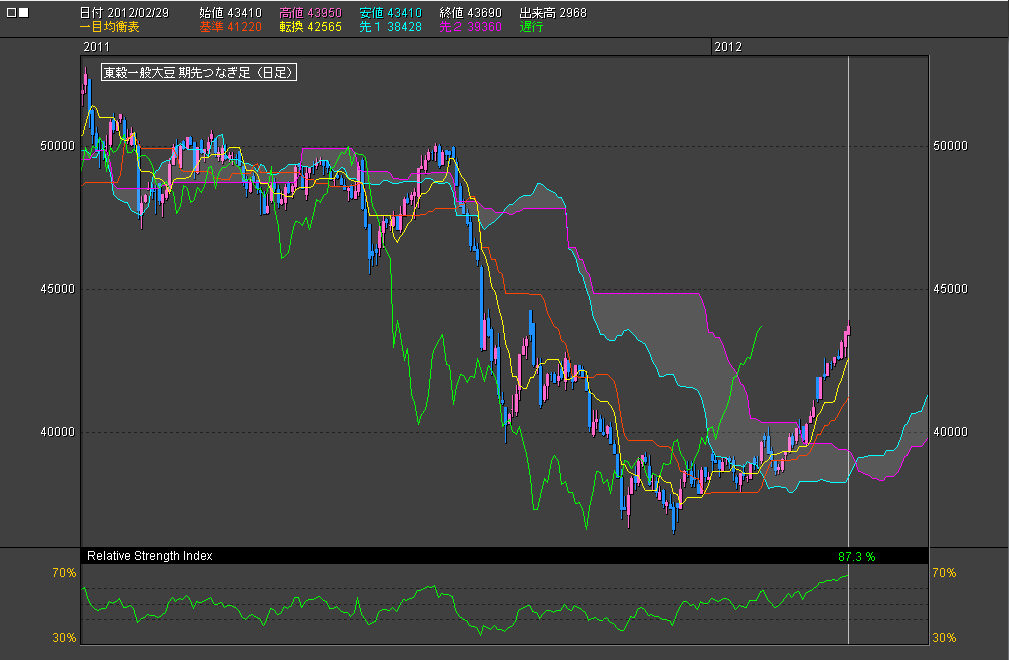Image resolution: width=1009 pixels, height=660 pixels.
Task: Click the 日付 2012/02/29 date readout
Action: [127, 13]
